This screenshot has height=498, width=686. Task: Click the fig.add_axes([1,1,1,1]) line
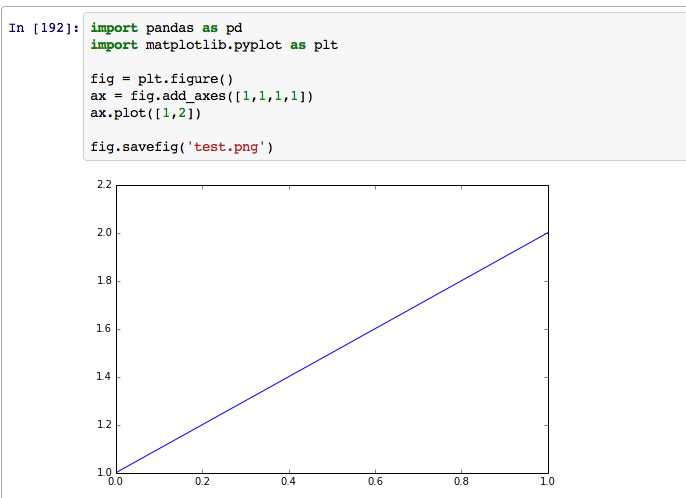pos(202,96)
